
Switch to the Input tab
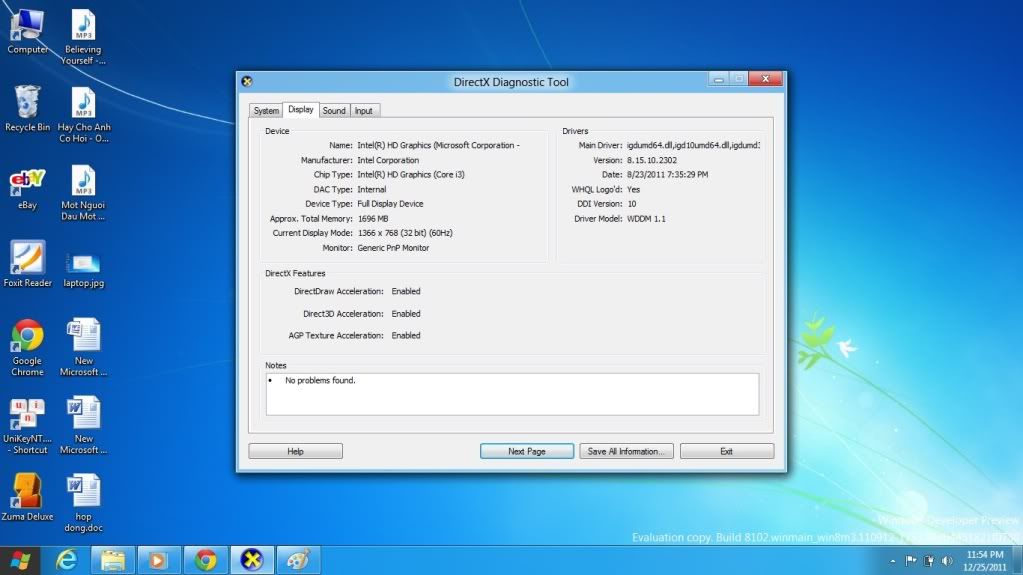tap(363, 110)
